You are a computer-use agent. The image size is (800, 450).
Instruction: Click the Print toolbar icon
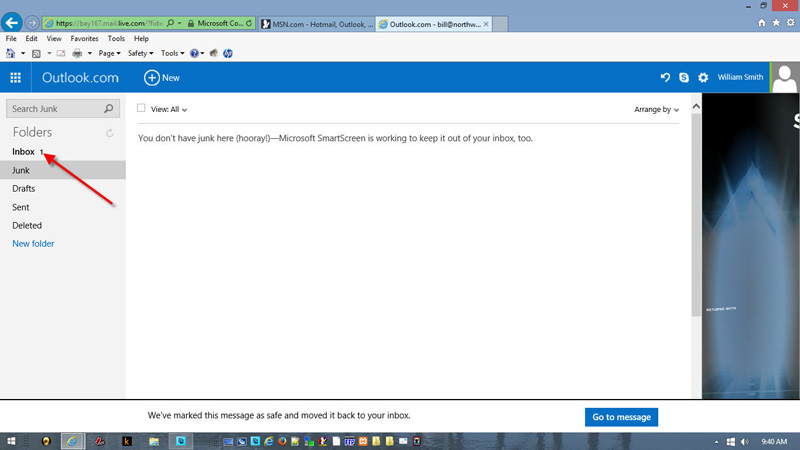pyautogui.click(x=77, y=53)
